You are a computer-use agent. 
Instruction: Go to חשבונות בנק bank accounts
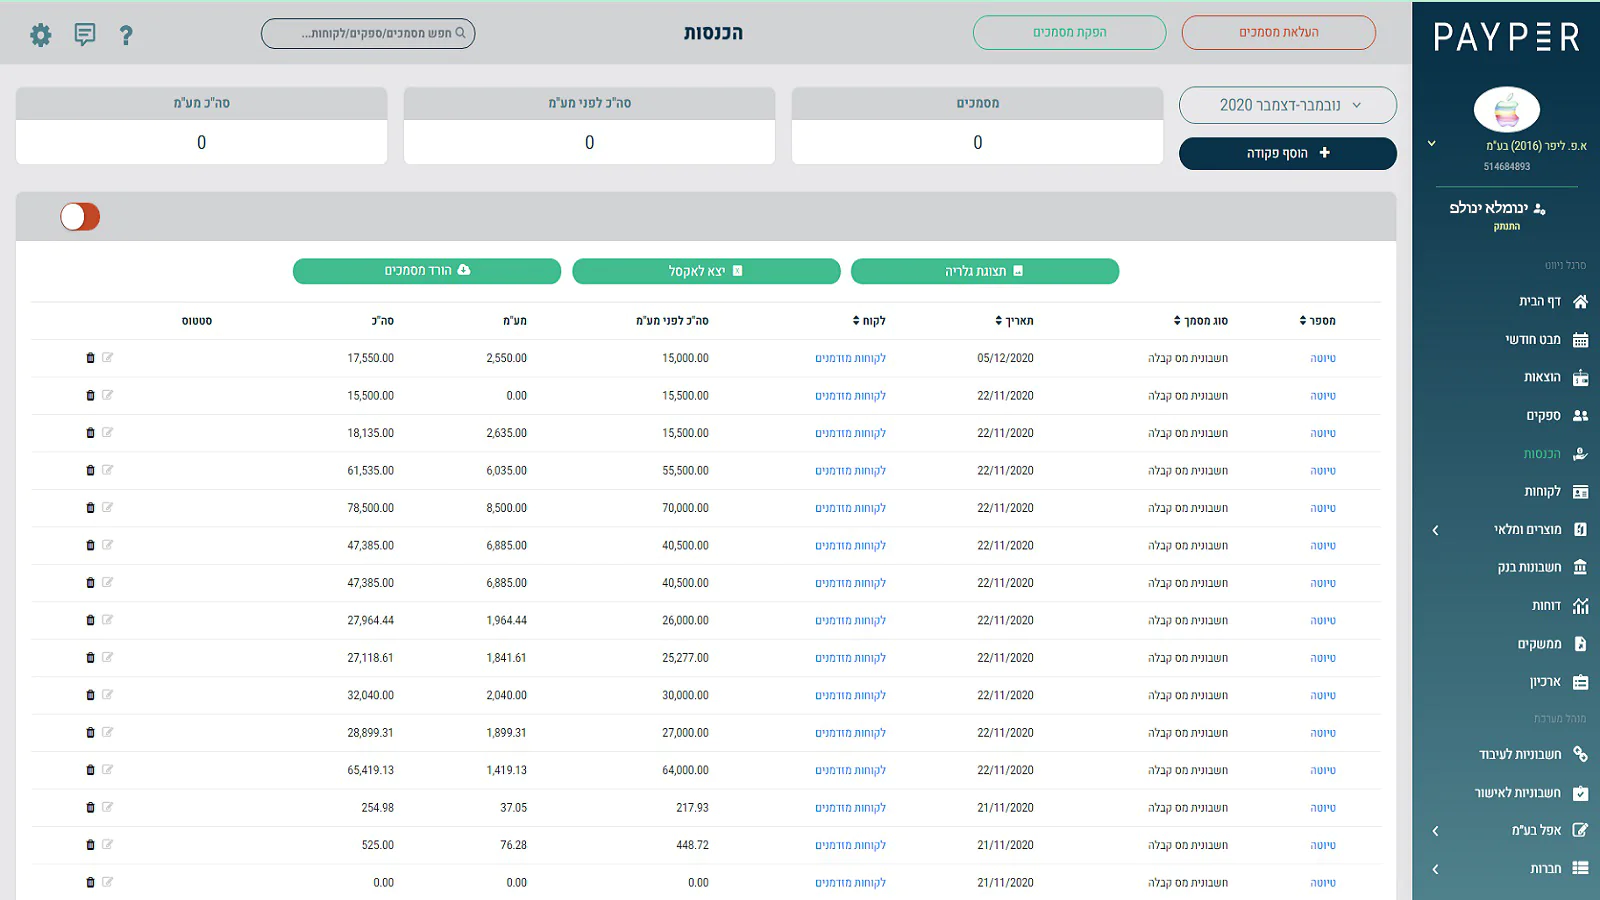(x=1540, y=567)
